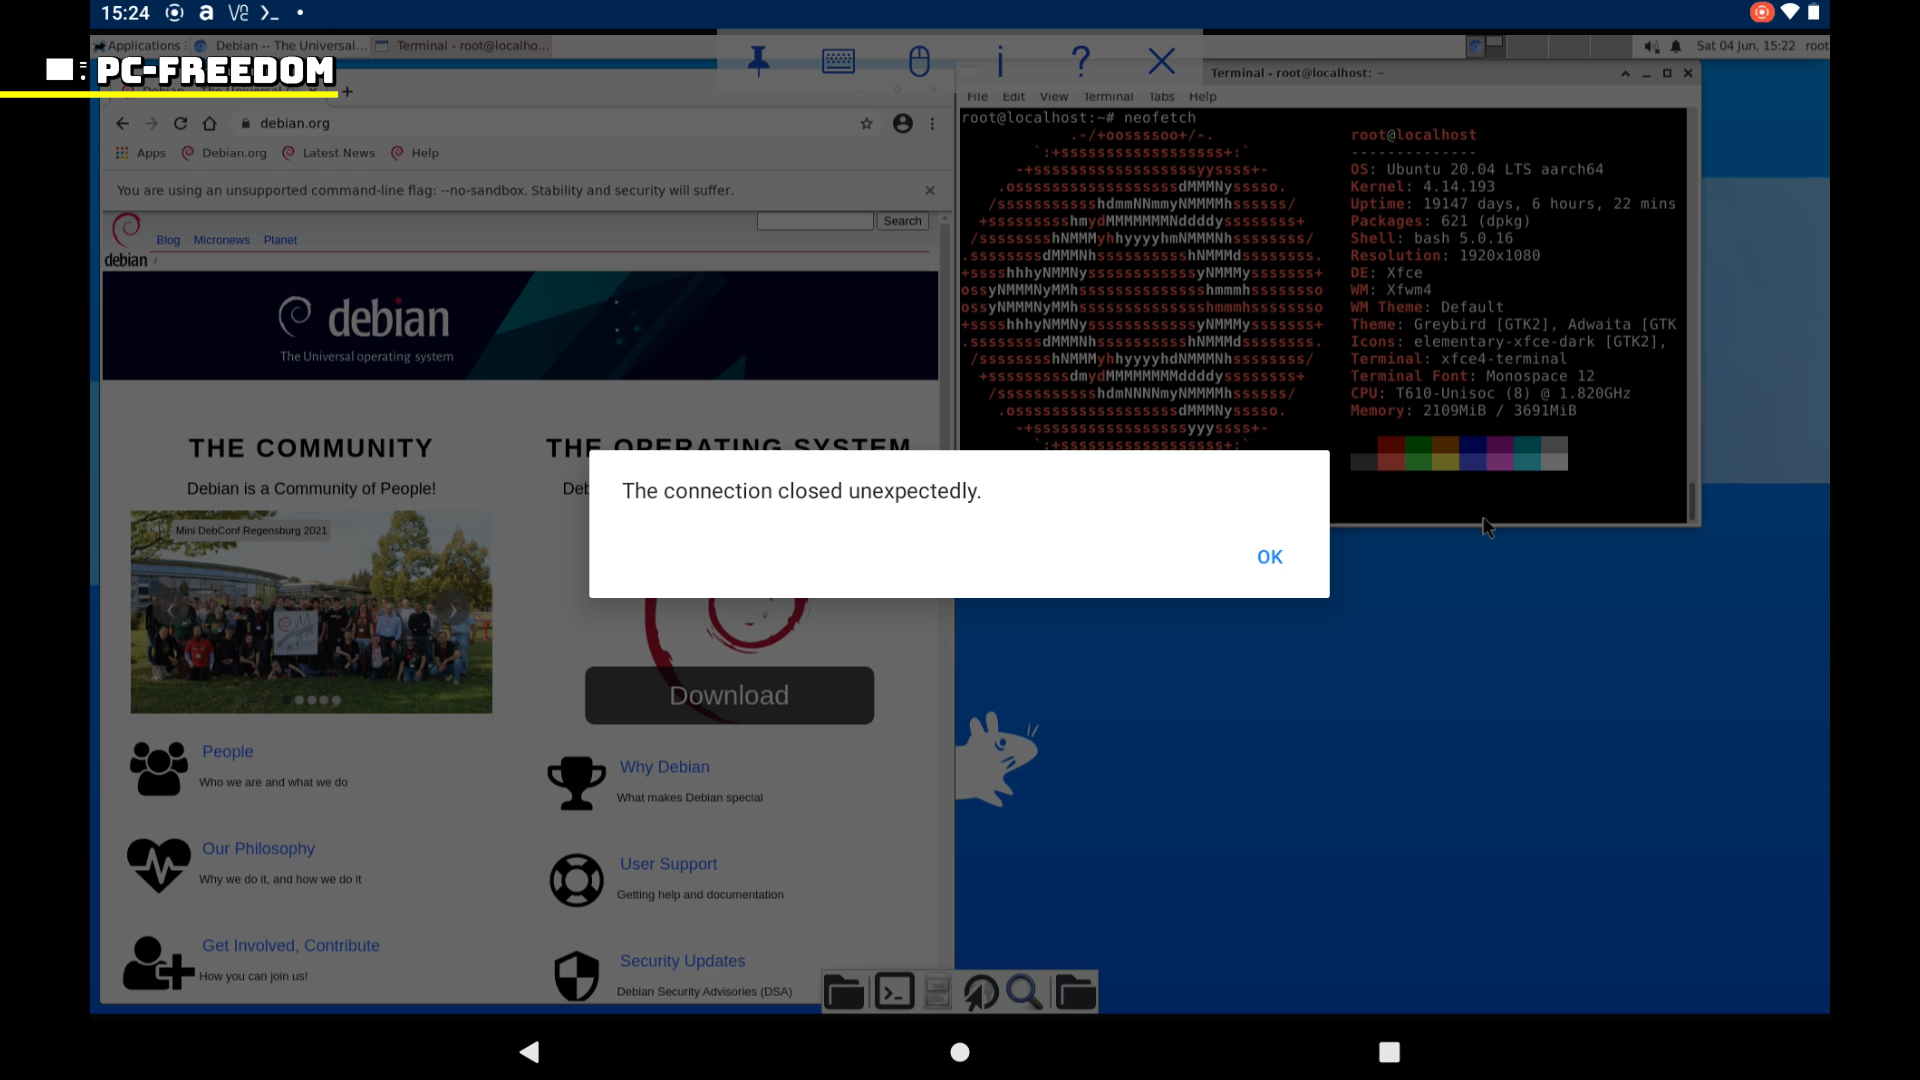Click the Debian site search field
Viewport: 1920px width, 1080px height.
click(815, 221)
